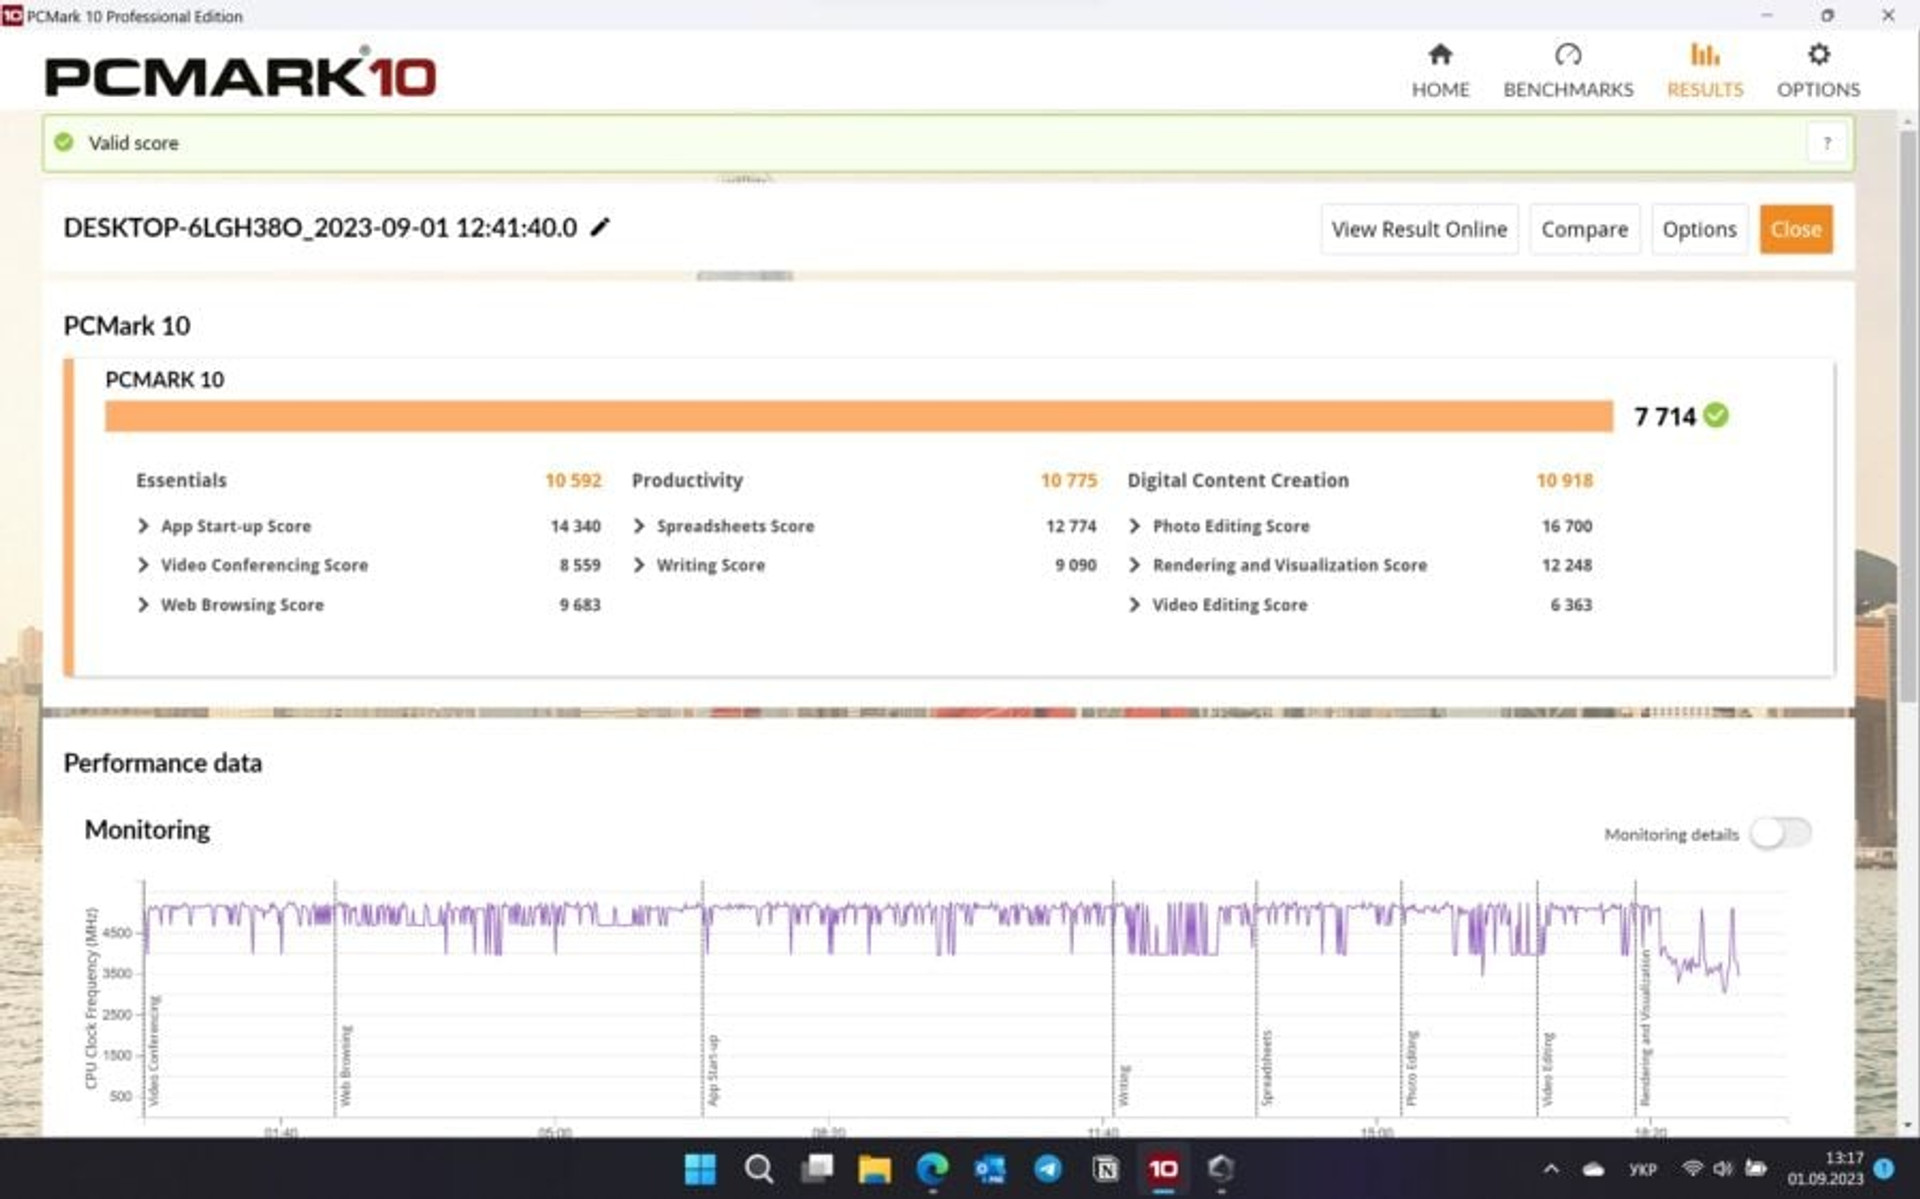This screenshot has height=1199, width=1920.
Task: Open File Explorer from taskbar
Action: (874, 1168)
